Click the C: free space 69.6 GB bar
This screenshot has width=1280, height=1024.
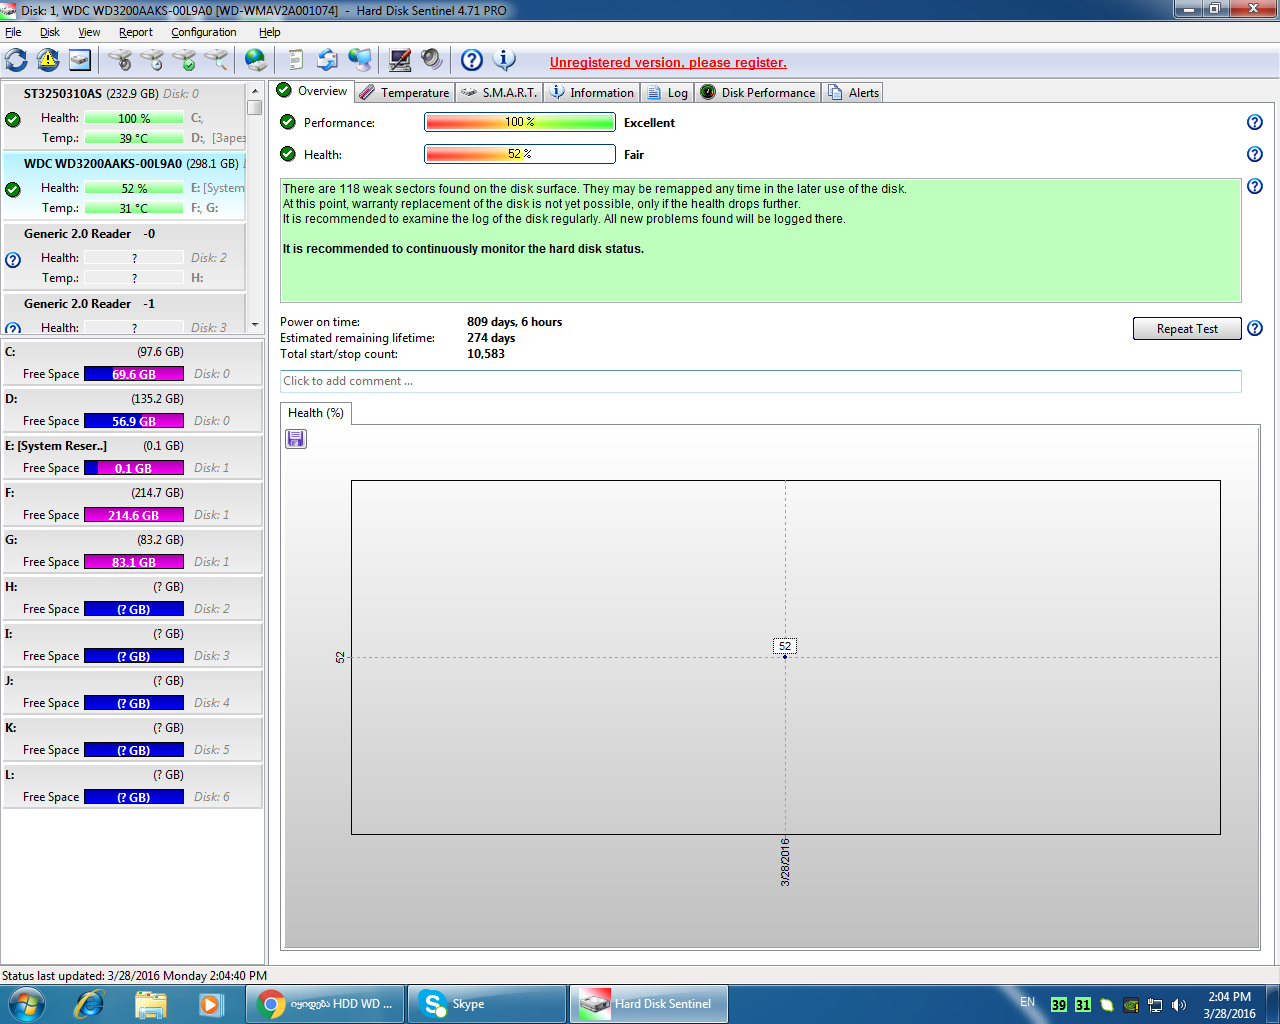(134, 374)
